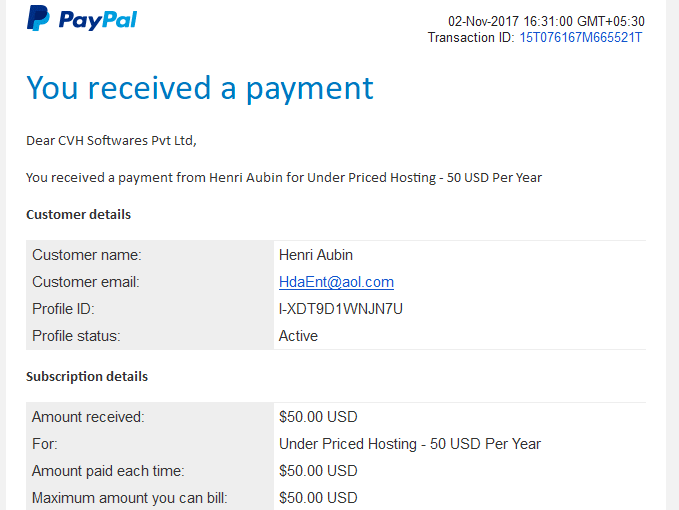Click the Dear CVH Softwares Pvt Ltd greeting
Image resolution: width=679 pixels, height=510 pixels.
(111, 141)
